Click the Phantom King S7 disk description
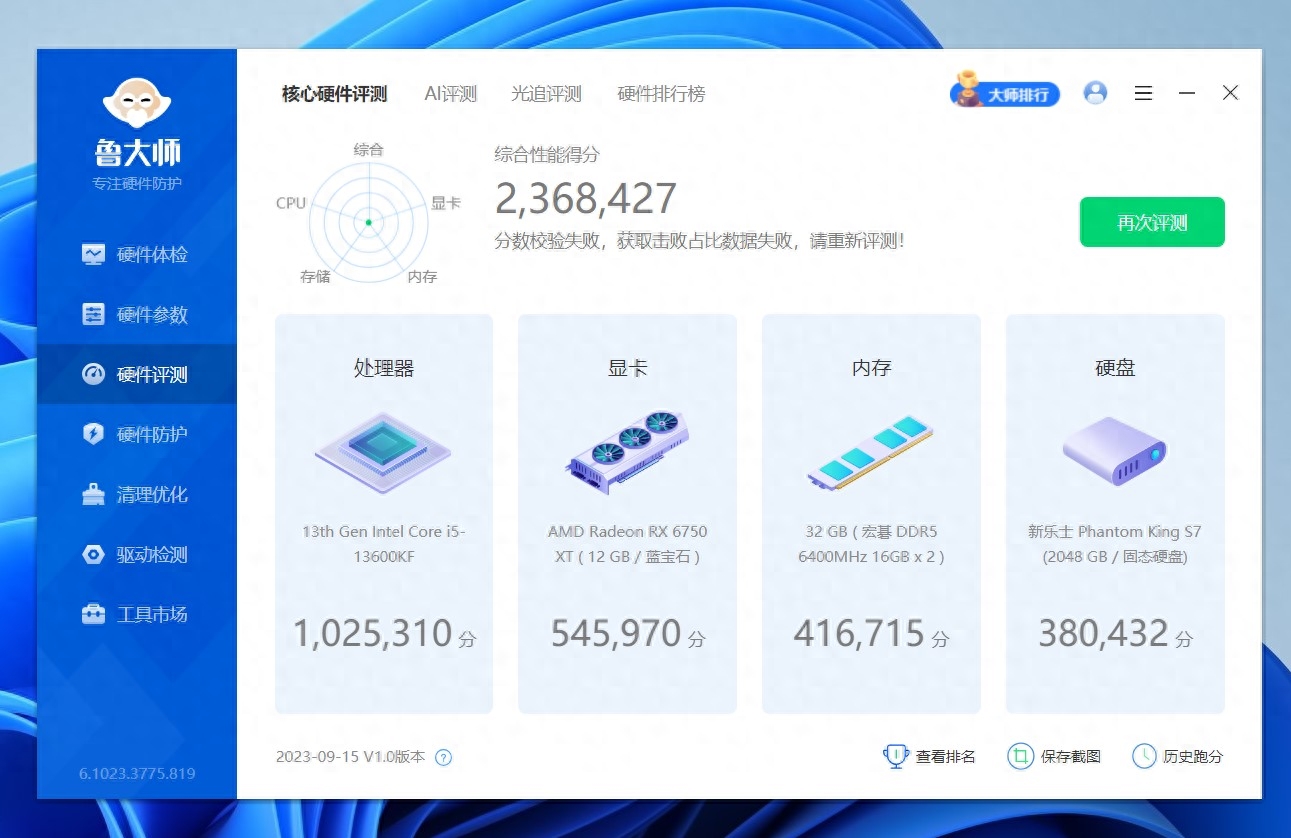The height and width of the screenshot is (838, 1291). pyautogui.click(x=1115, y=544)
